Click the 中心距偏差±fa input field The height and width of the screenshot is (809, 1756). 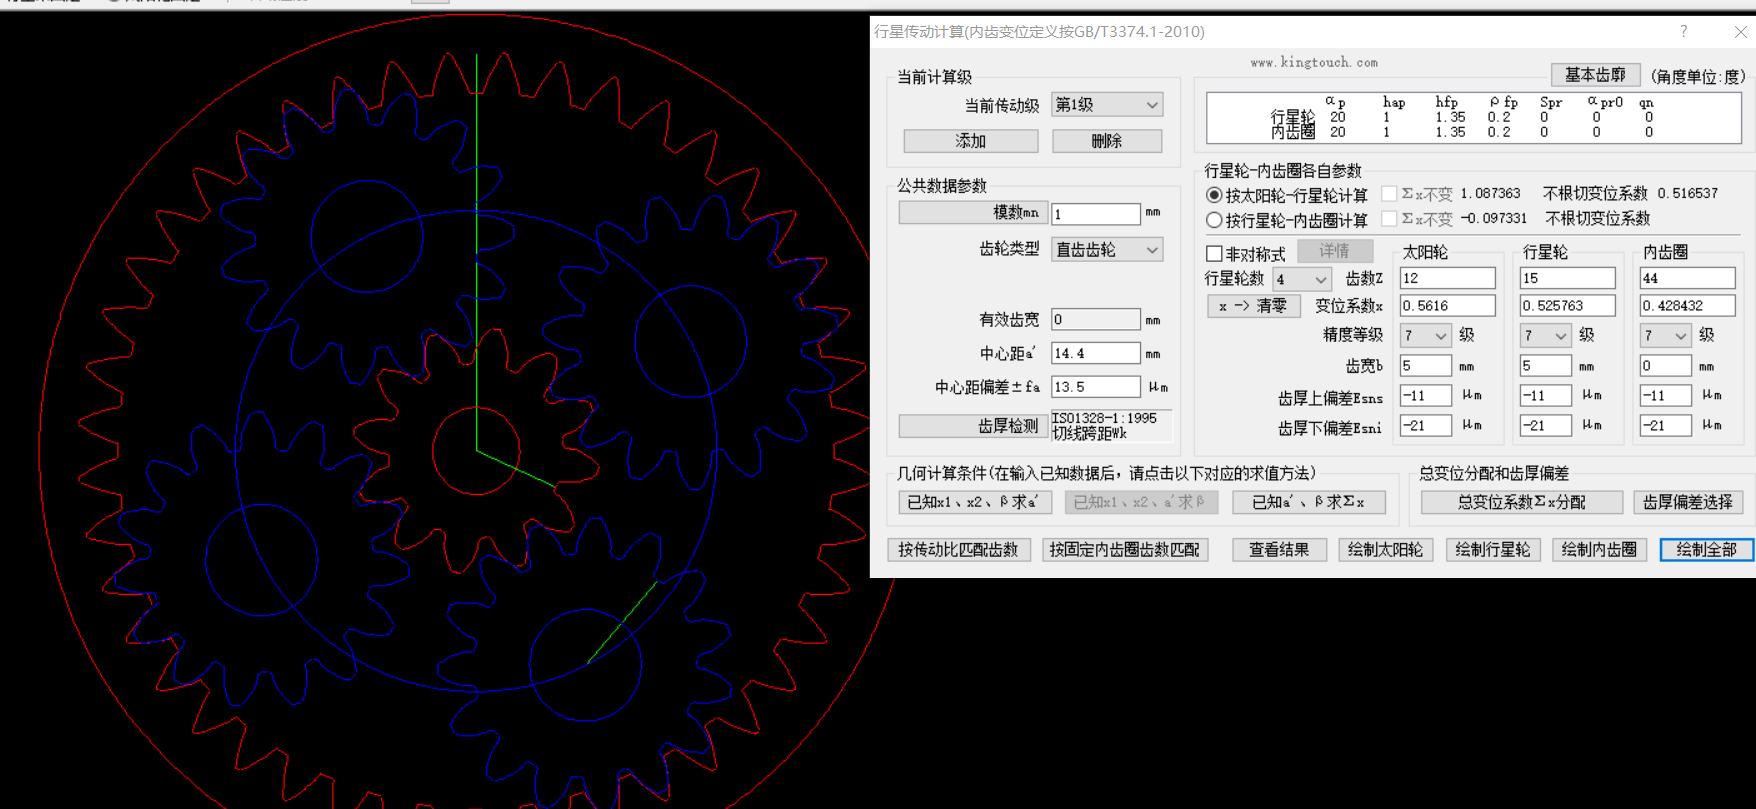point(1096,387)
